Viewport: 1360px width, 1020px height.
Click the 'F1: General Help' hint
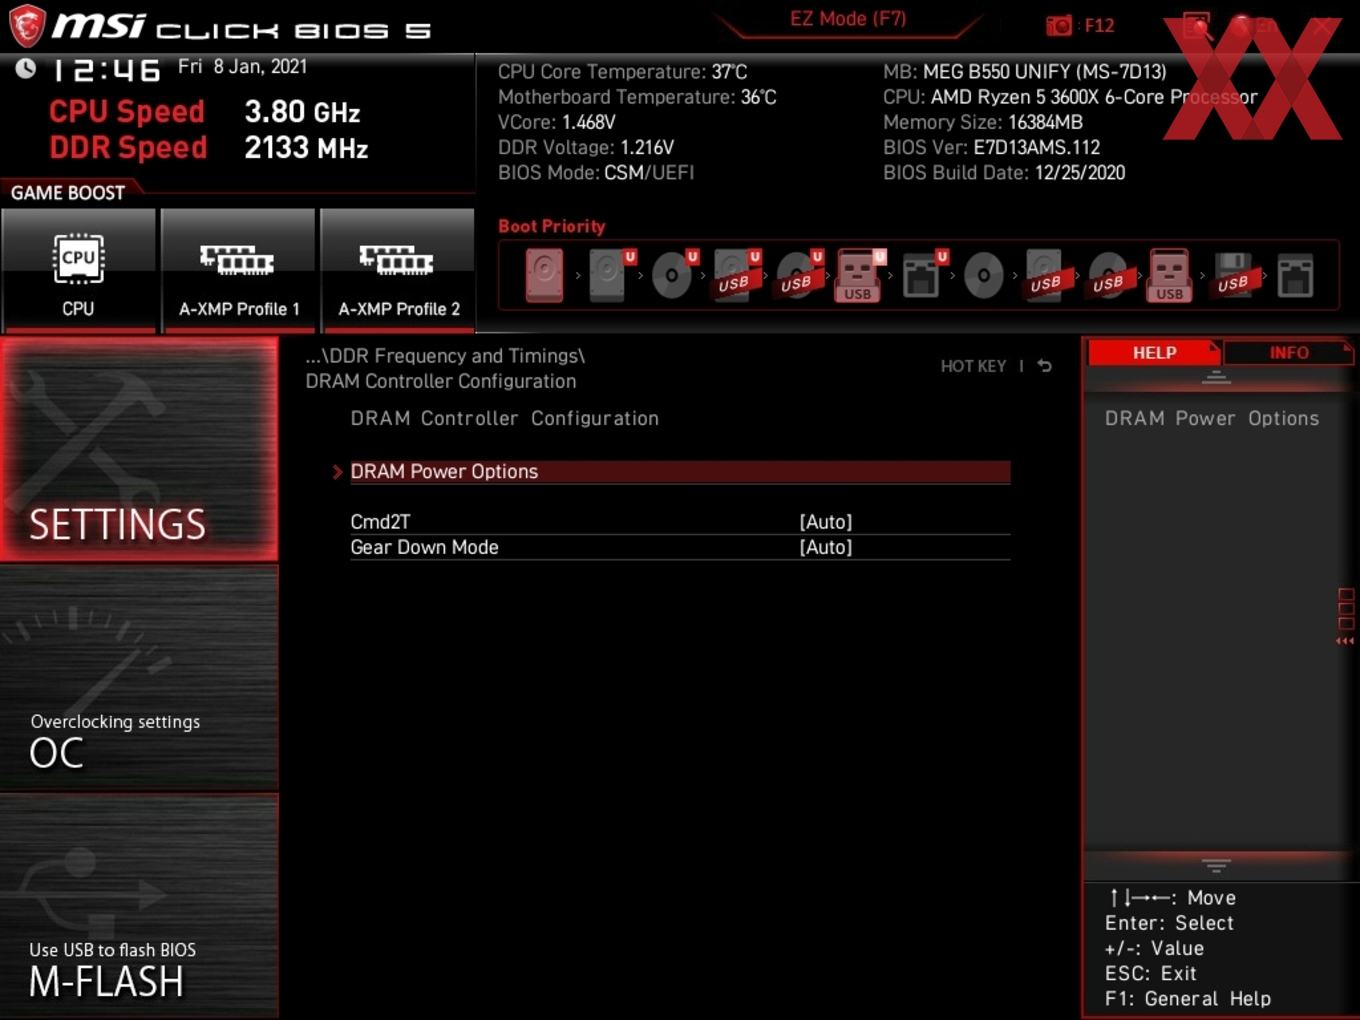pyautogui.click(x=1188, y=999)
